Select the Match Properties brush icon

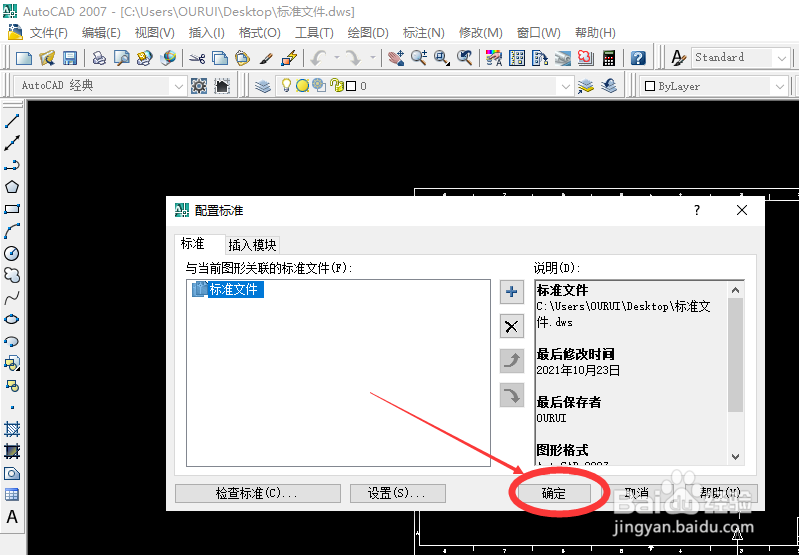pyautogui.click(x=265, y=58)
